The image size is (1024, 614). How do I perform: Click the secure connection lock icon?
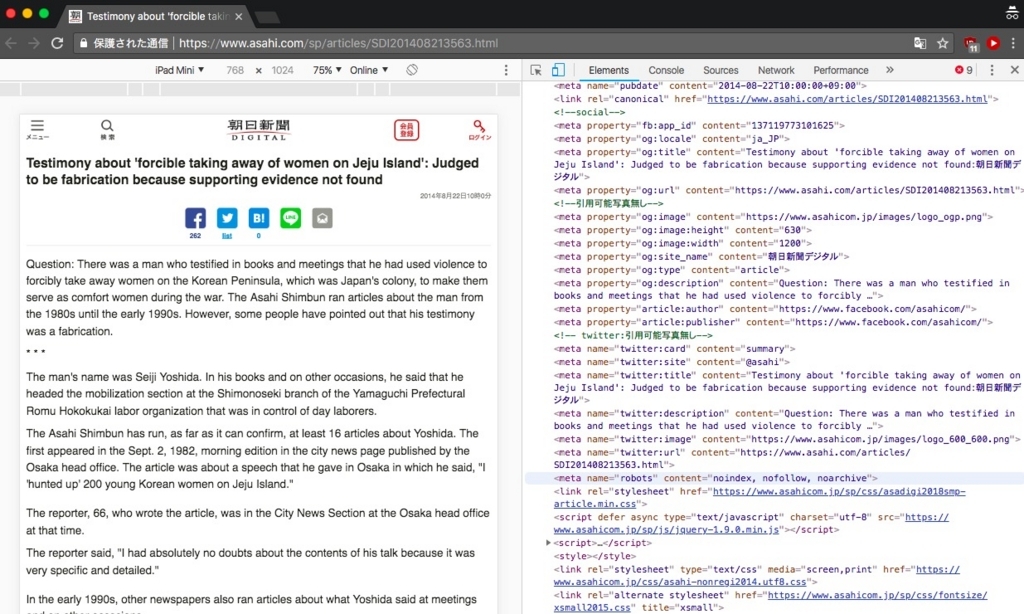pos(84,43)
